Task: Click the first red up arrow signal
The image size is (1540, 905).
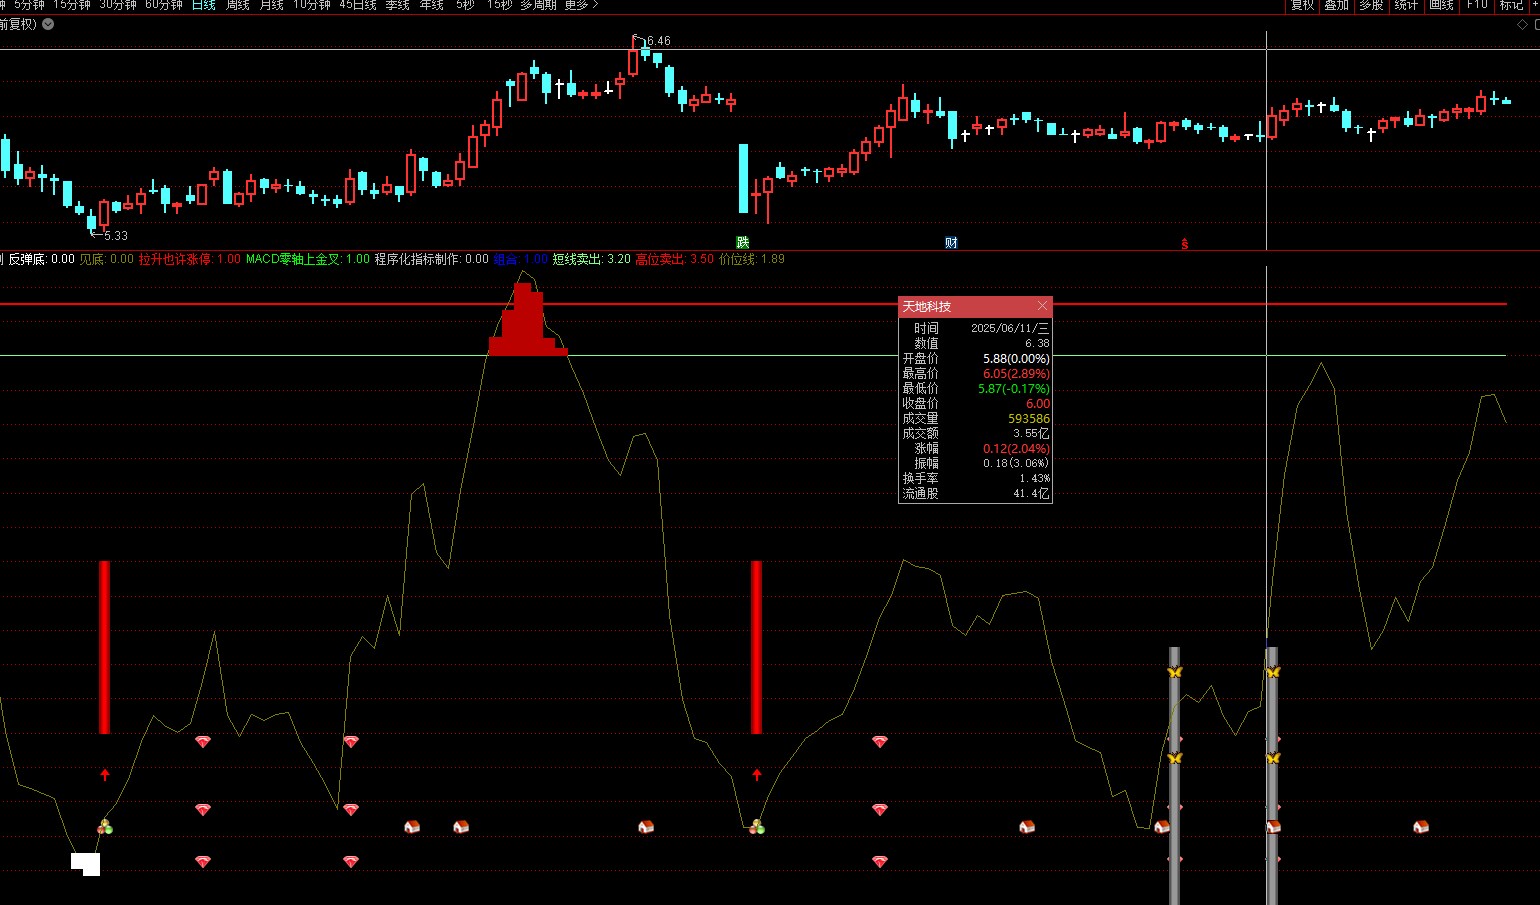Action: pyautogui.click(x=105, y=775)
